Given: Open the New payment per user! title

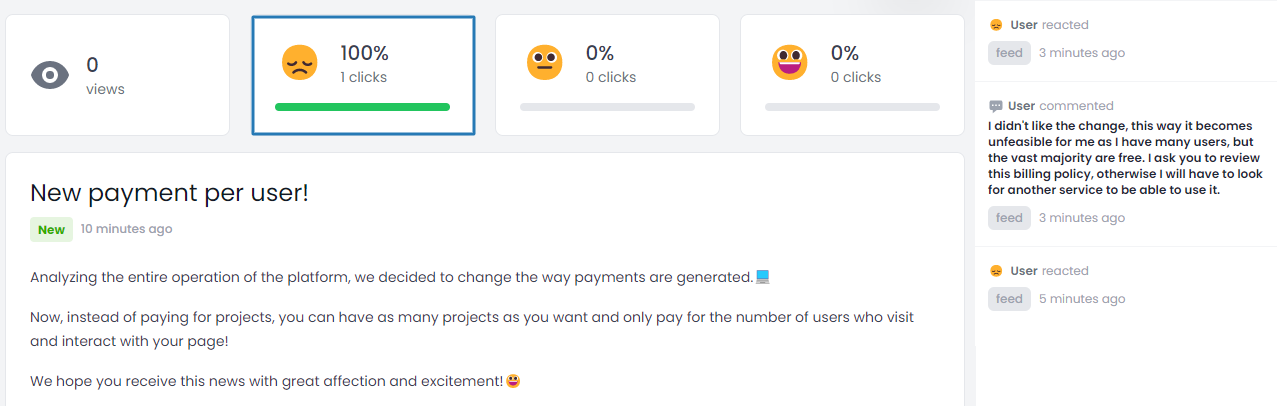Looking at the screenshot, I should click(x=169, y=193).
